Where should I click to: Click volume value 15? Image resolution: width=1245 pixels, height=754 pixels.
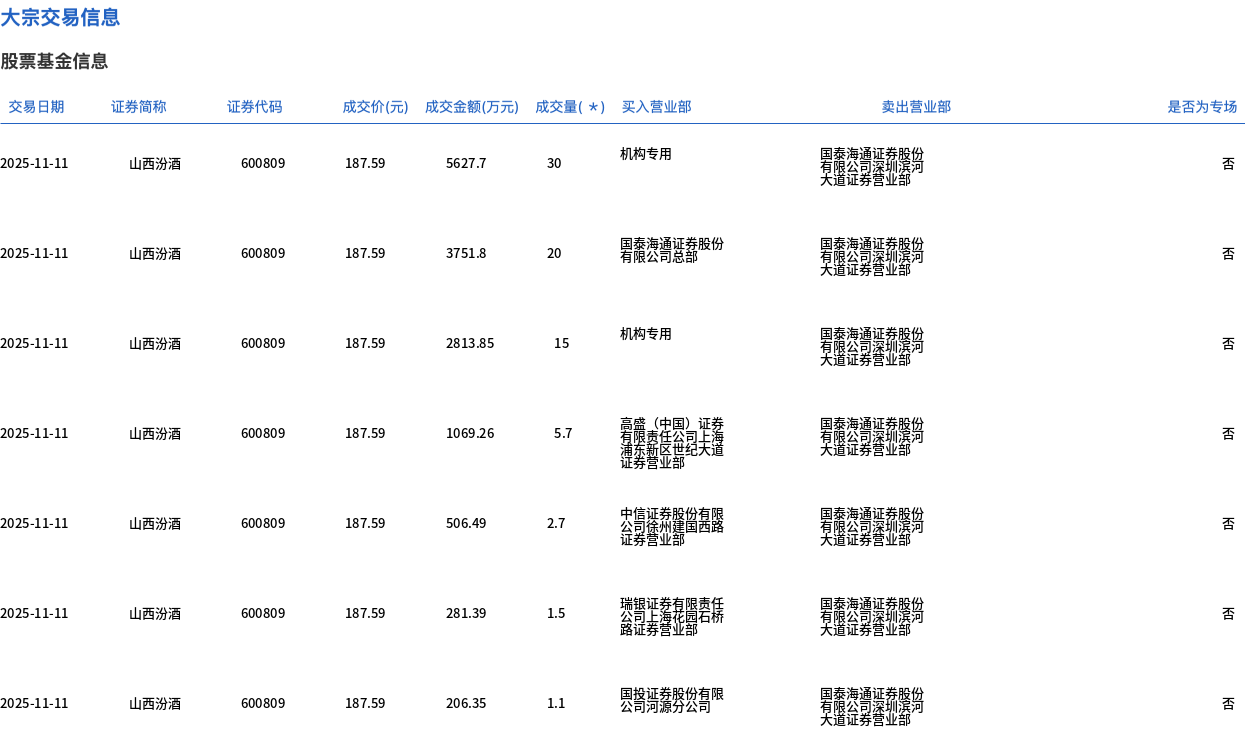coord(562,343)
